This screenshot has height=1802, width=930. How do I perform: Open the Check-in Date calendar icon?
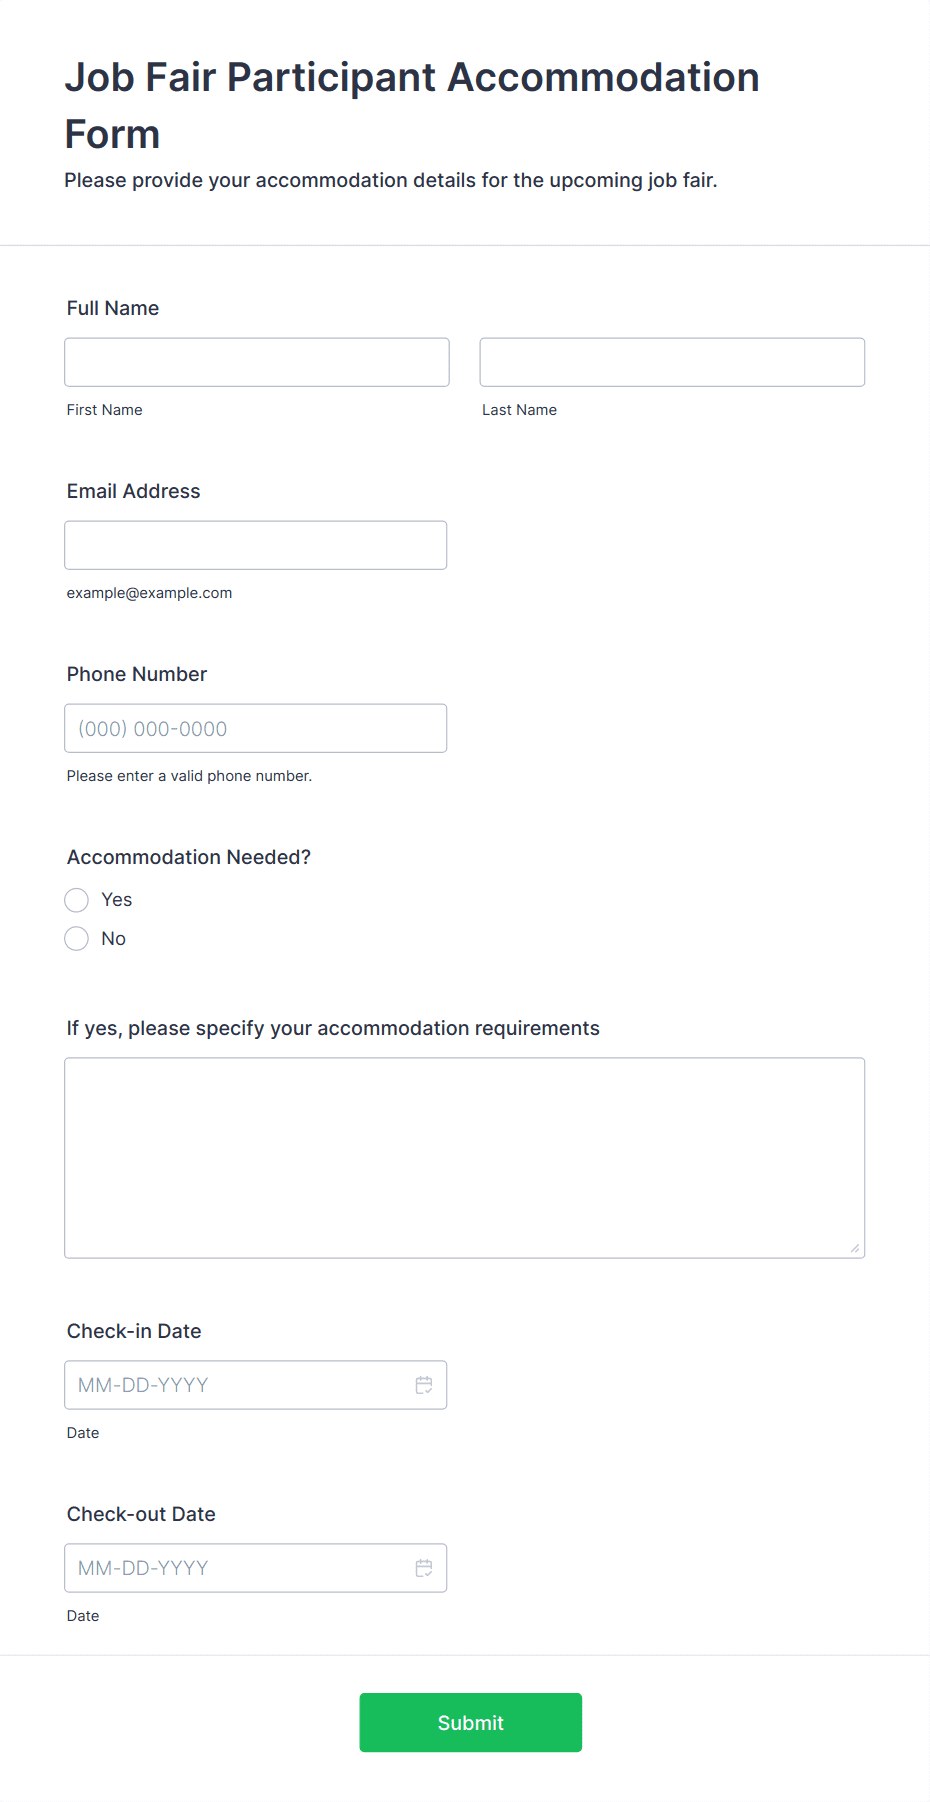424,1385
